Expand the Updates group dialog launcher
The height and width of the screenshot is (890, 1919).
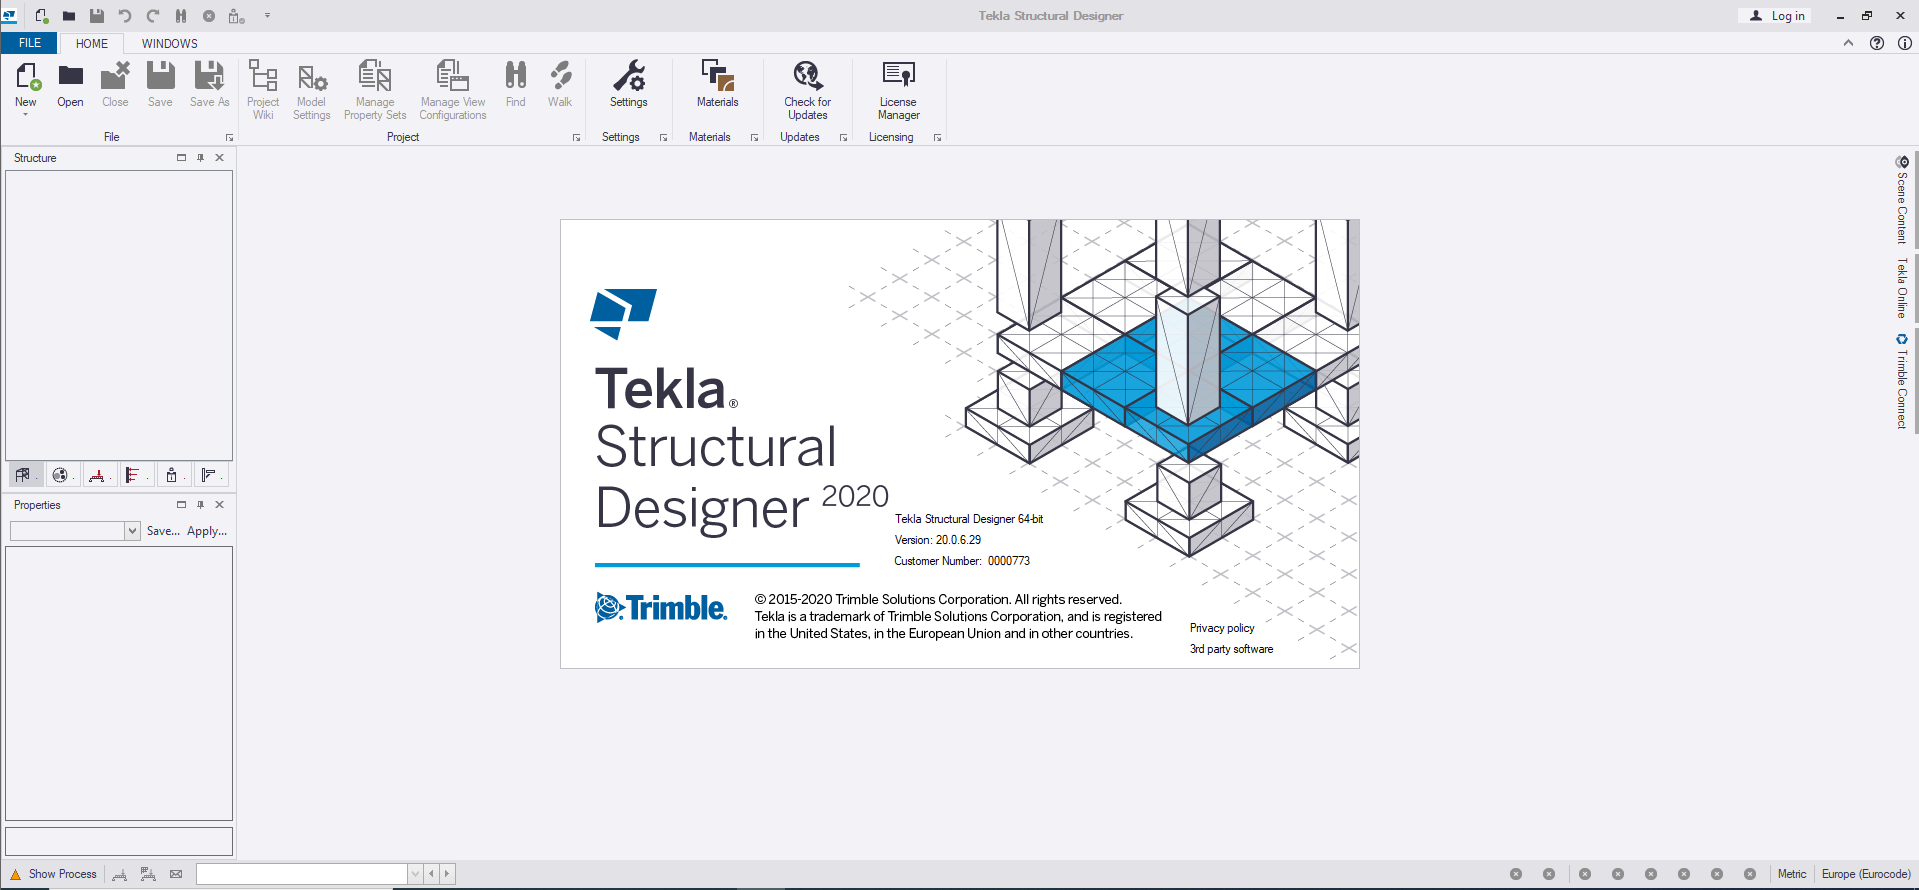click(x=843, y=138)
